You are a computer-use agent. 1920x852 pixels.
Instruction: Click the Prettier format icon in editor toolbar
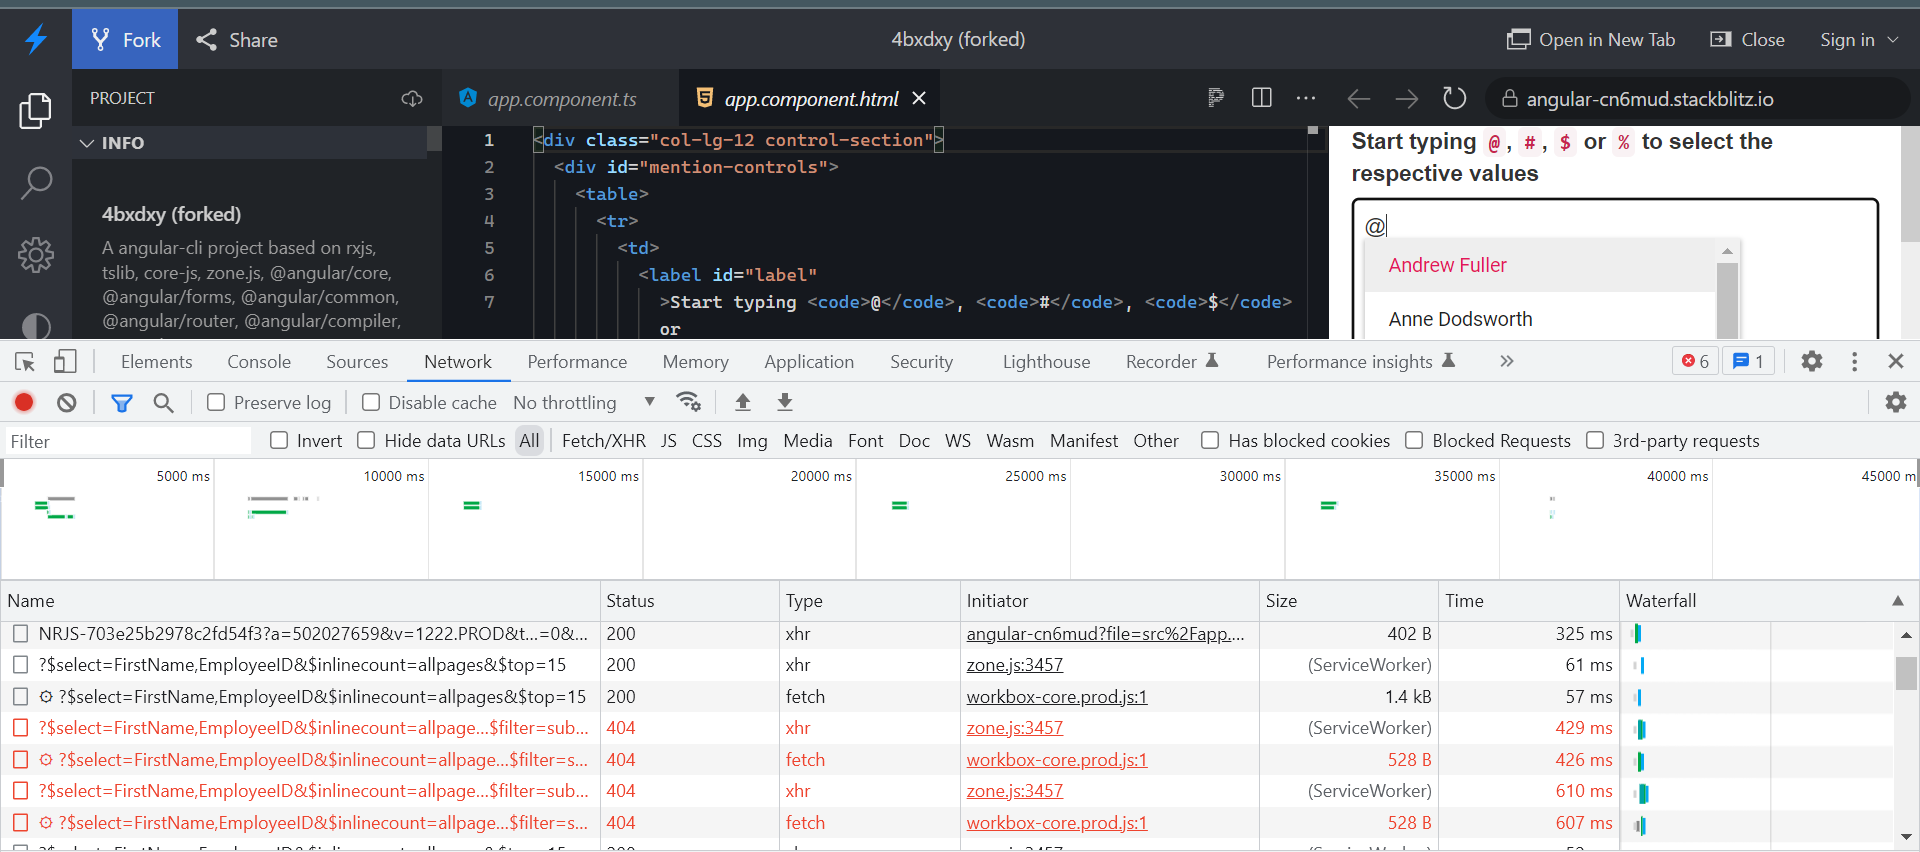(1216, 98)
